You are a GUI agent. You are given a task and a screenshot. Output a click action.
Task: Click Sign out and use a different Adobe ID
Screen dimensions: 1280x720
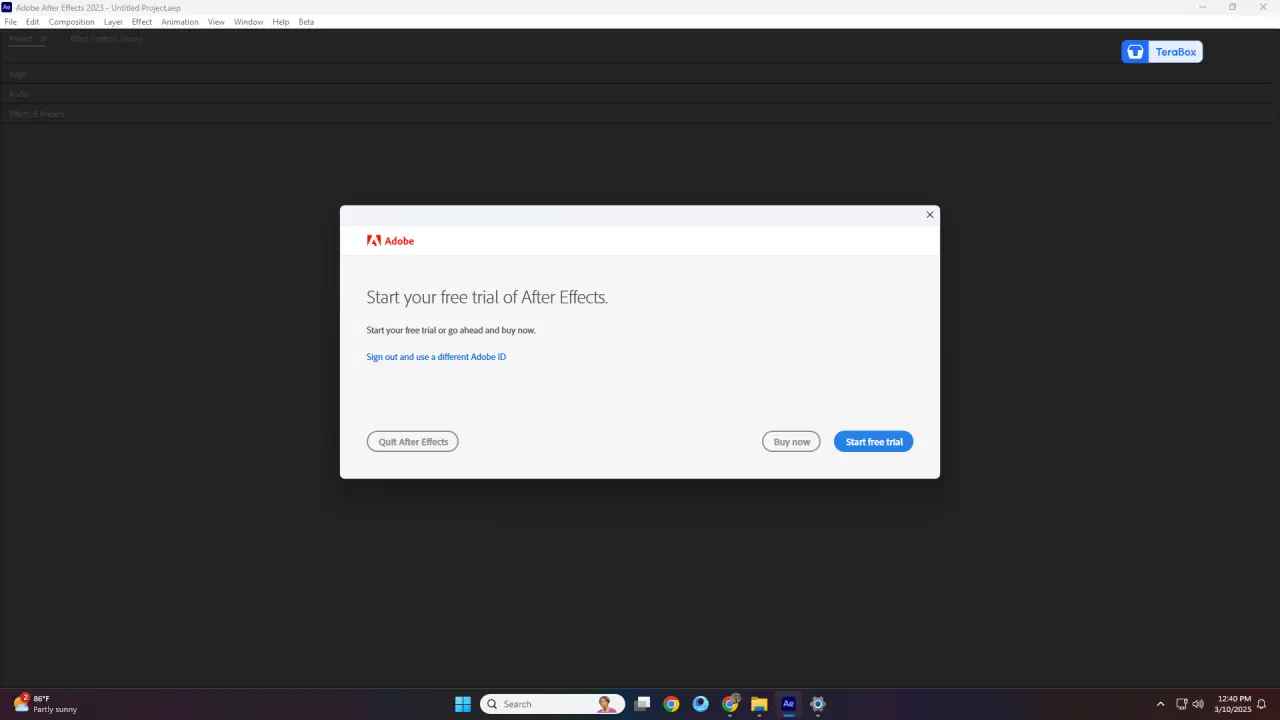pyautogui.click(x=436, y=357)
